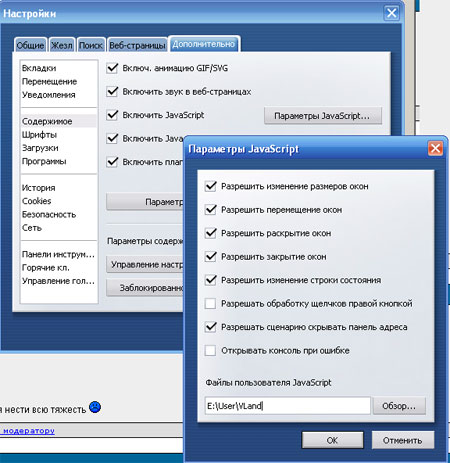Toggle Включ. анимацию GIF/SVG checkbox
450x463 pixels.
[x=112, y=68]
